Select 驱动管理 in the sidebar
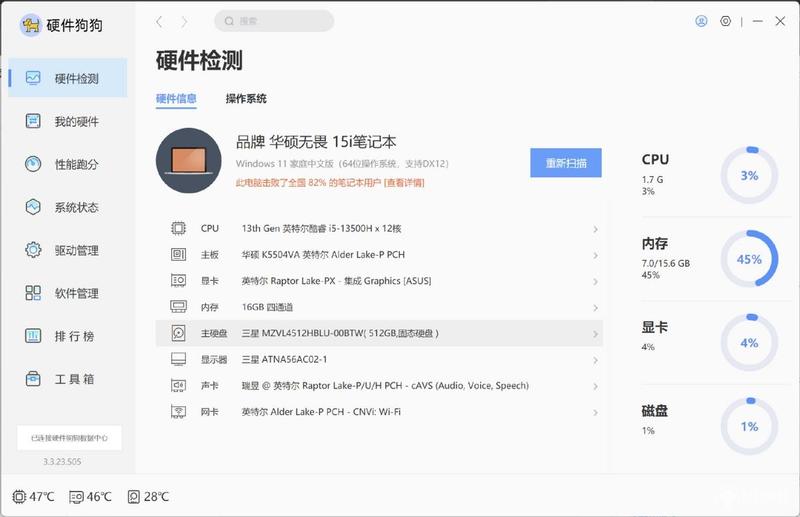The height and width of the screenshot is (517, 800). tap(68, 250)
